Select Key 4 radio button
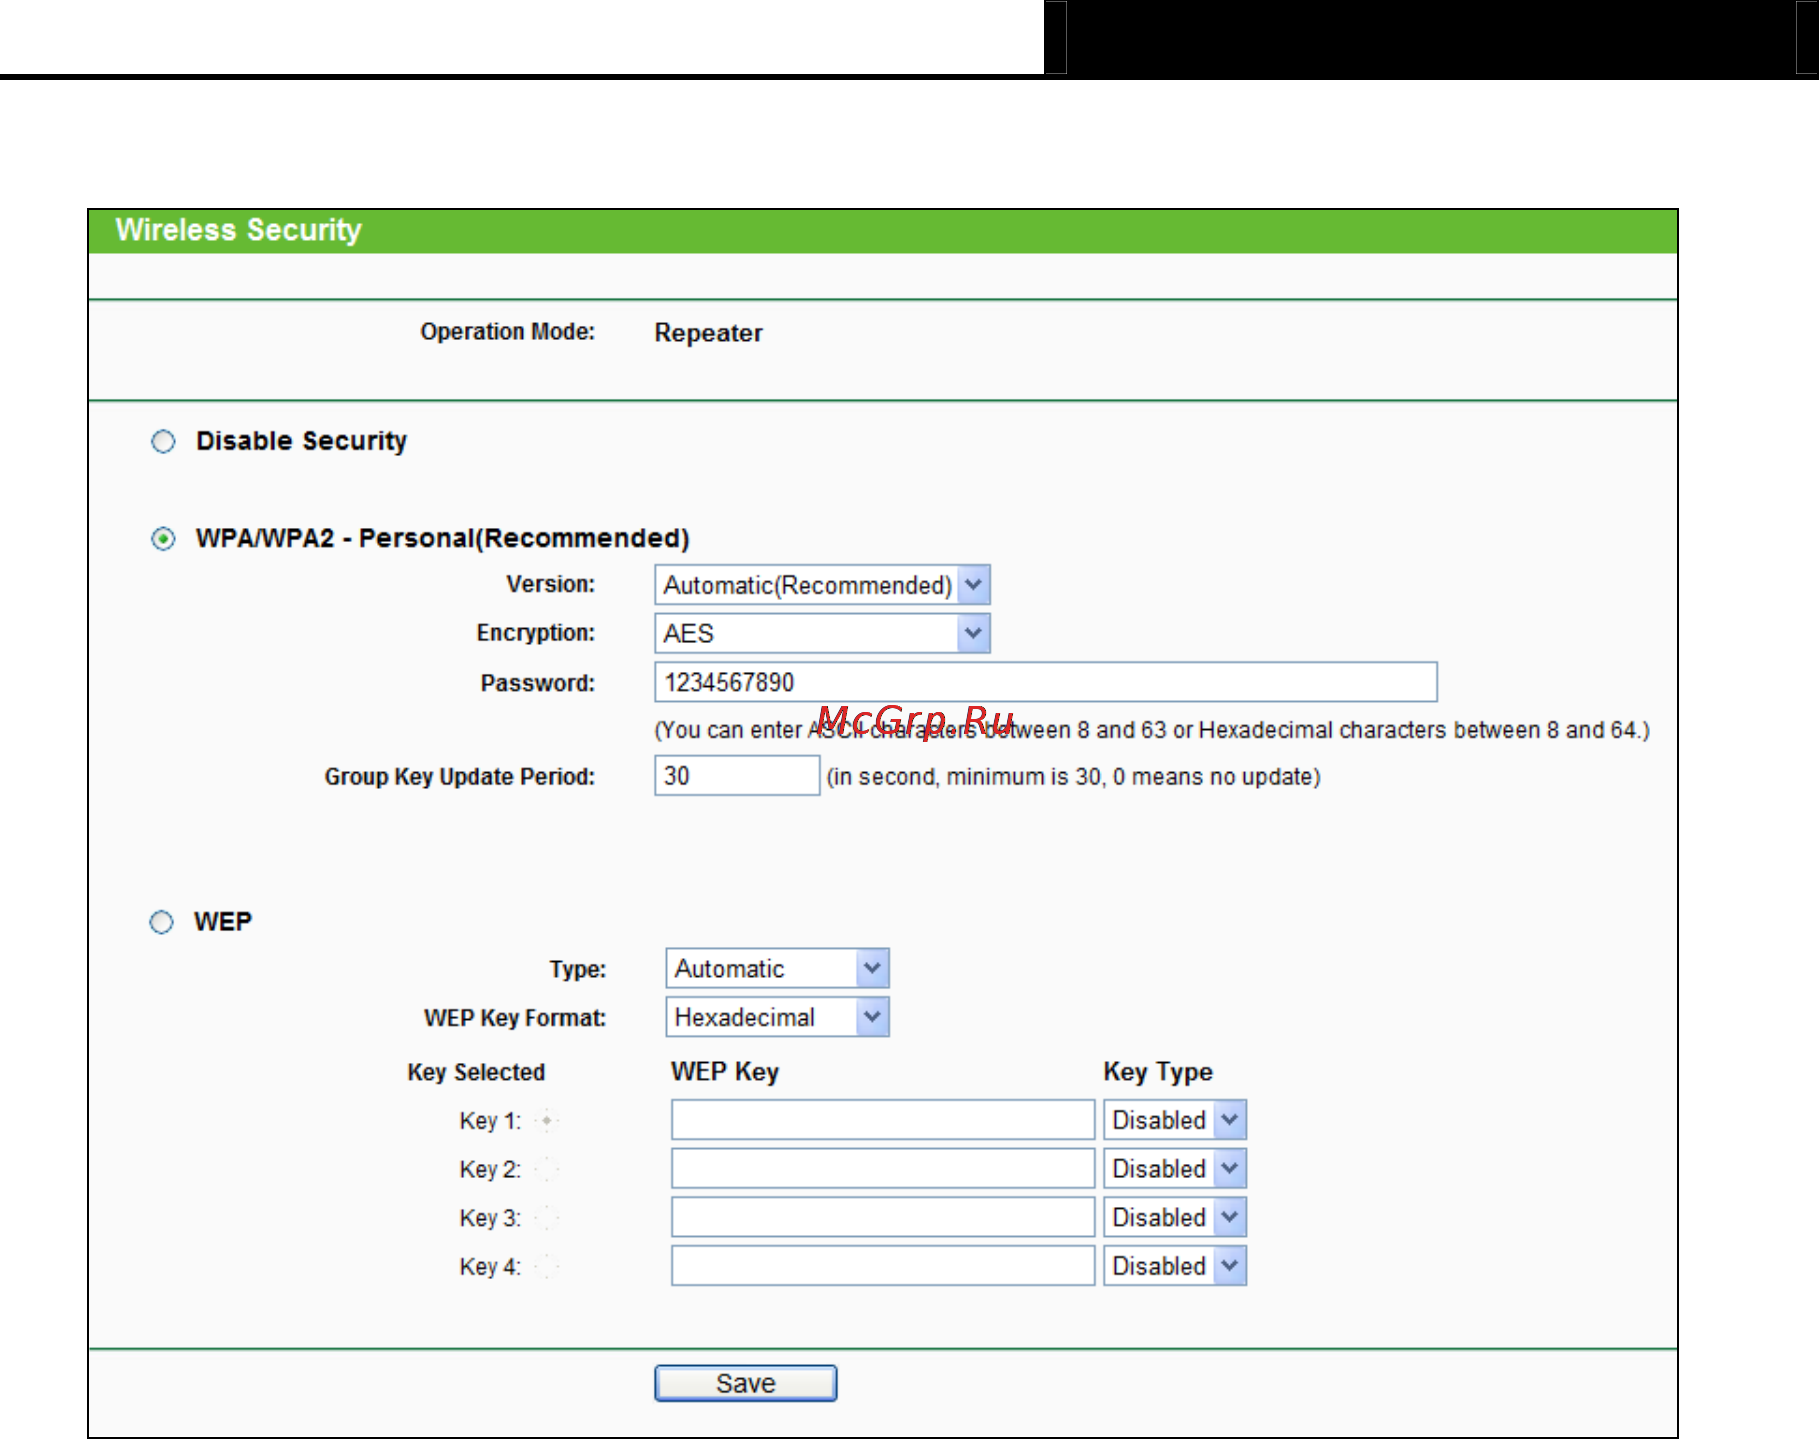Image resolution: width=1819 pixels, height=1439 pixels. tap(547, 1267)
